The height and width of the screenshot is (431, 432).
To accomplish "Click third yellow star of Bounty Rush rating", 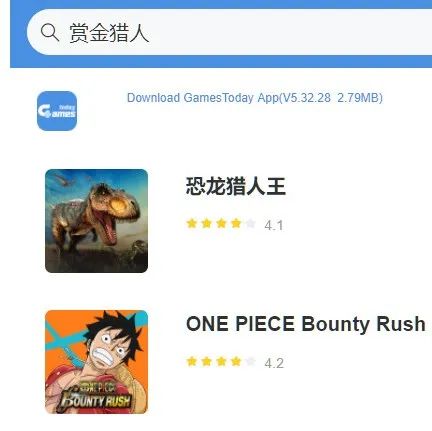I will click(x=221, y=361).
